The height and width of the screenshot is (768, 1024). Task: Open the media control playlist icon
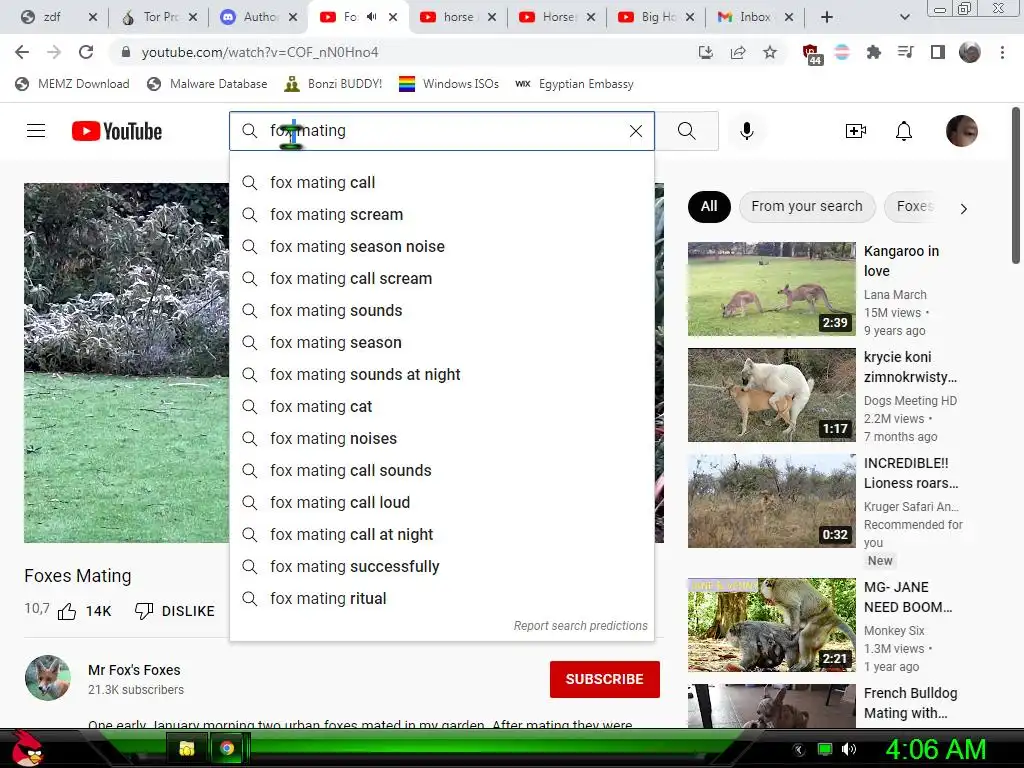906,52
